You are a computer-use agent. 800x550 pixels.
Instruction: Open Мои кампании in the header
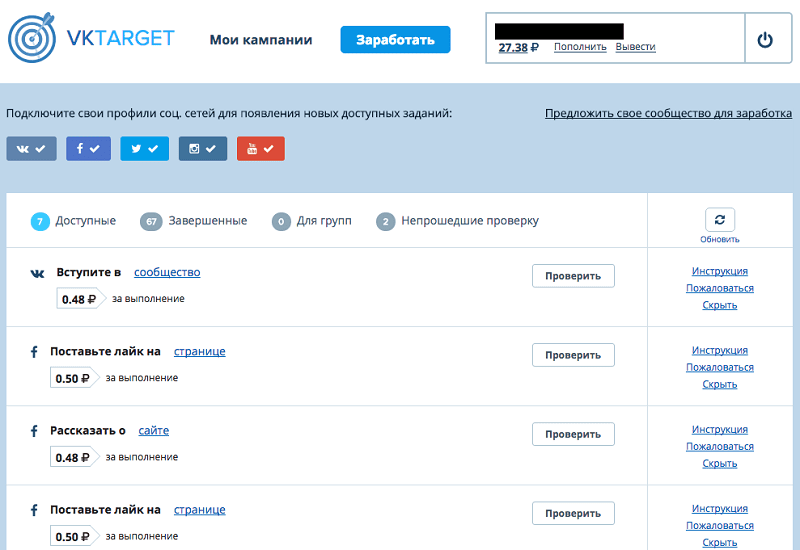pyautogui.click(x=261, y=40)
